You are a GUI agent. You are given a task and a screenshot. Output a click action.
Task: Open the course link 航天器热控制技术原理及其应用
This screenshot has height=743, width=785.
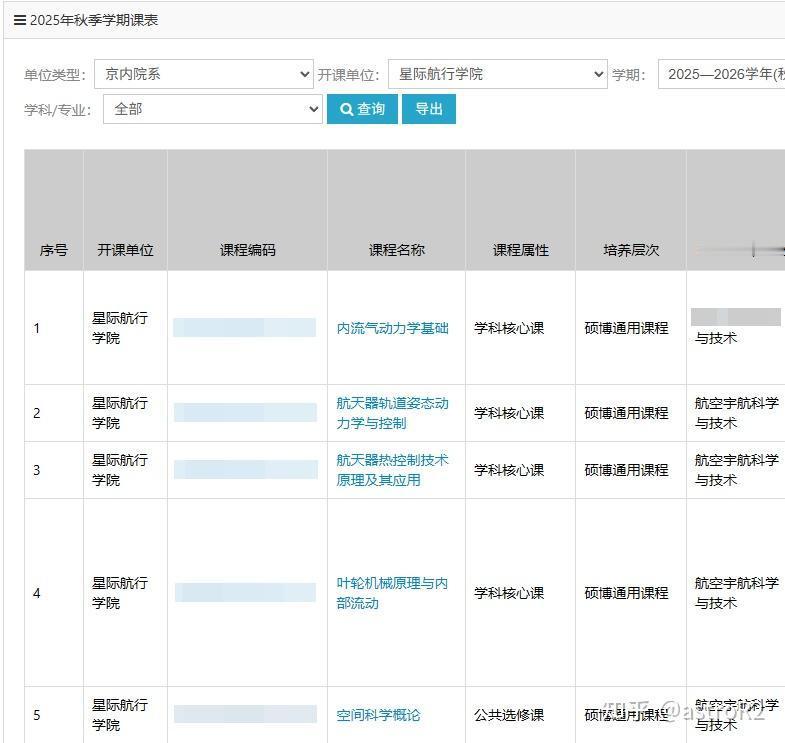(x=392, y=470)
